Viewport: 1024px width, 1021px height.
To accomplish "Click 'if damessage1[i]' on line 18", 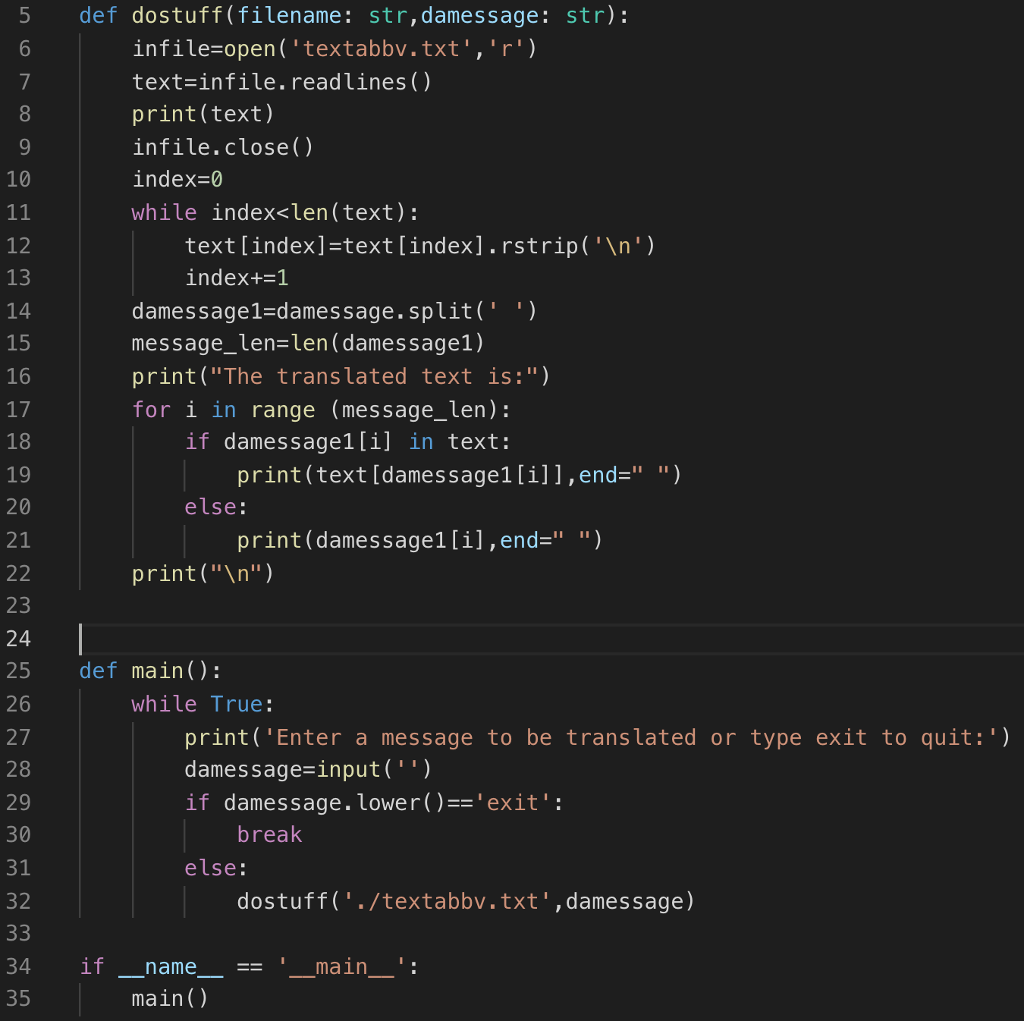I will [x=289, y=442].
